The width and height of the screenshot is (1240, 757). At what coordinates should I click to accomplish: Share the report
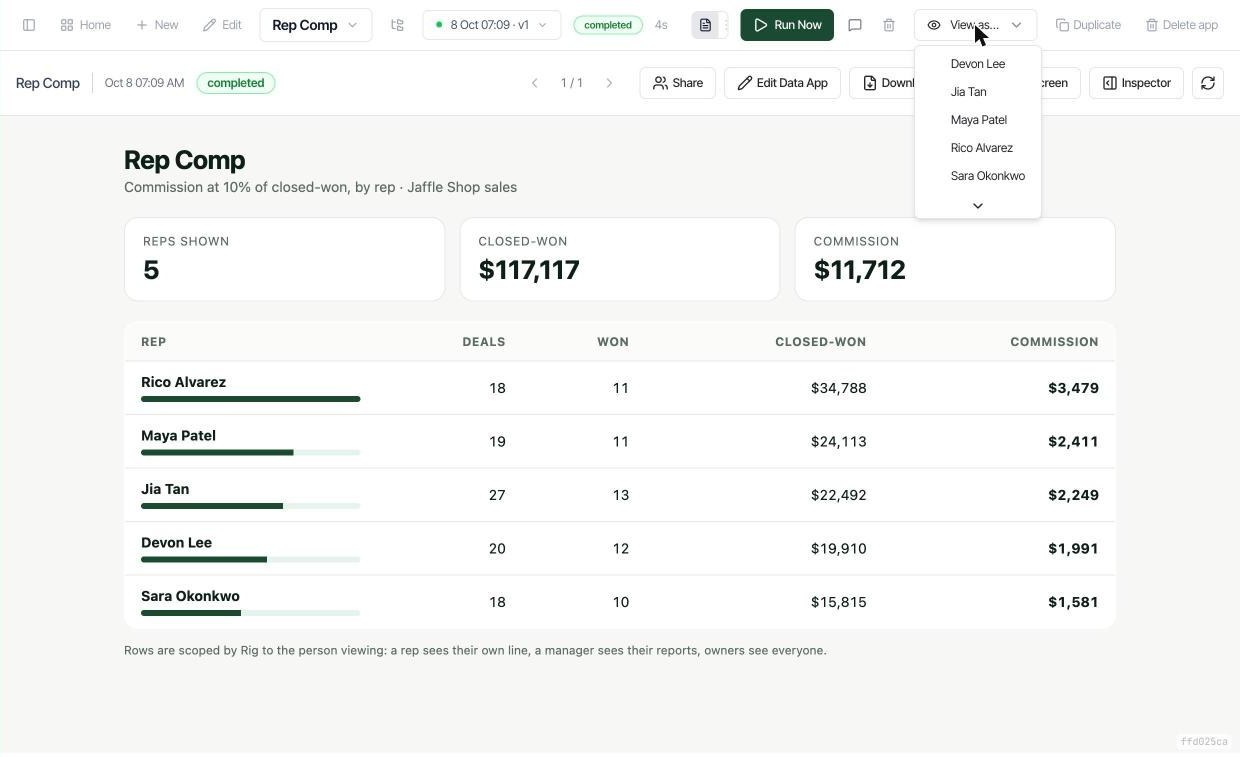677,83
